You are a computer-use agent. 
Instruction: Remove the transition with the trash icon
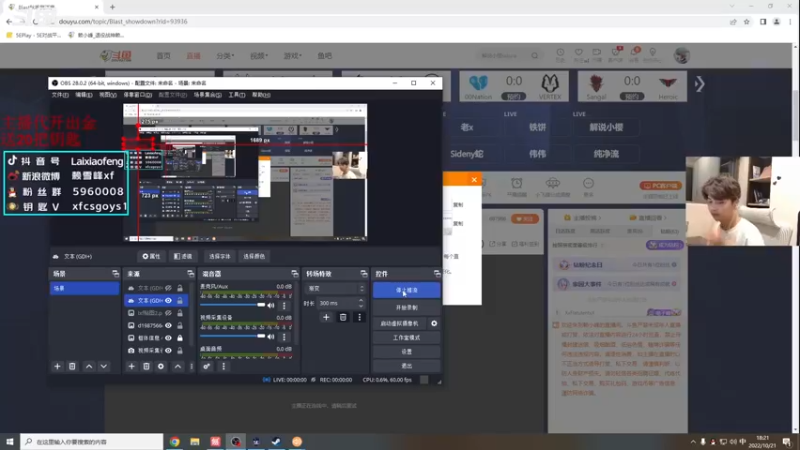click(x=343, y=317)
